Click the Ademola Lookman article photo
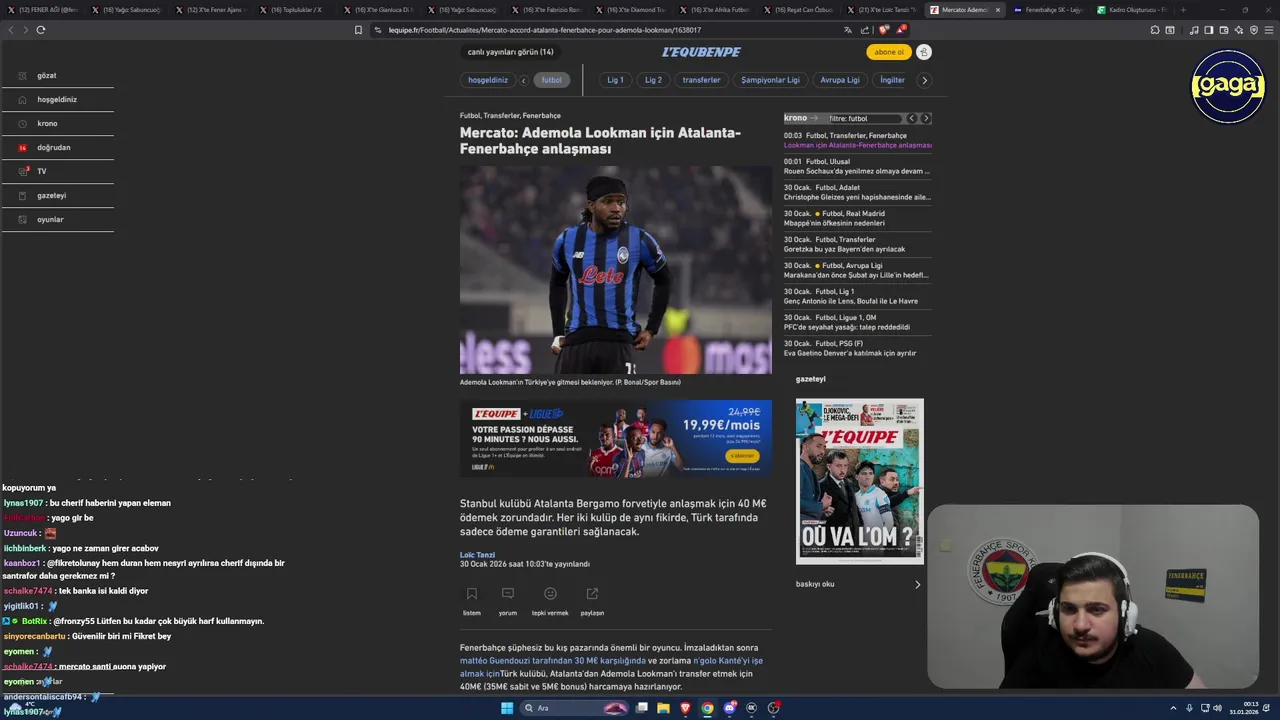Viewport: 1280px width, 720px height. 615,270
